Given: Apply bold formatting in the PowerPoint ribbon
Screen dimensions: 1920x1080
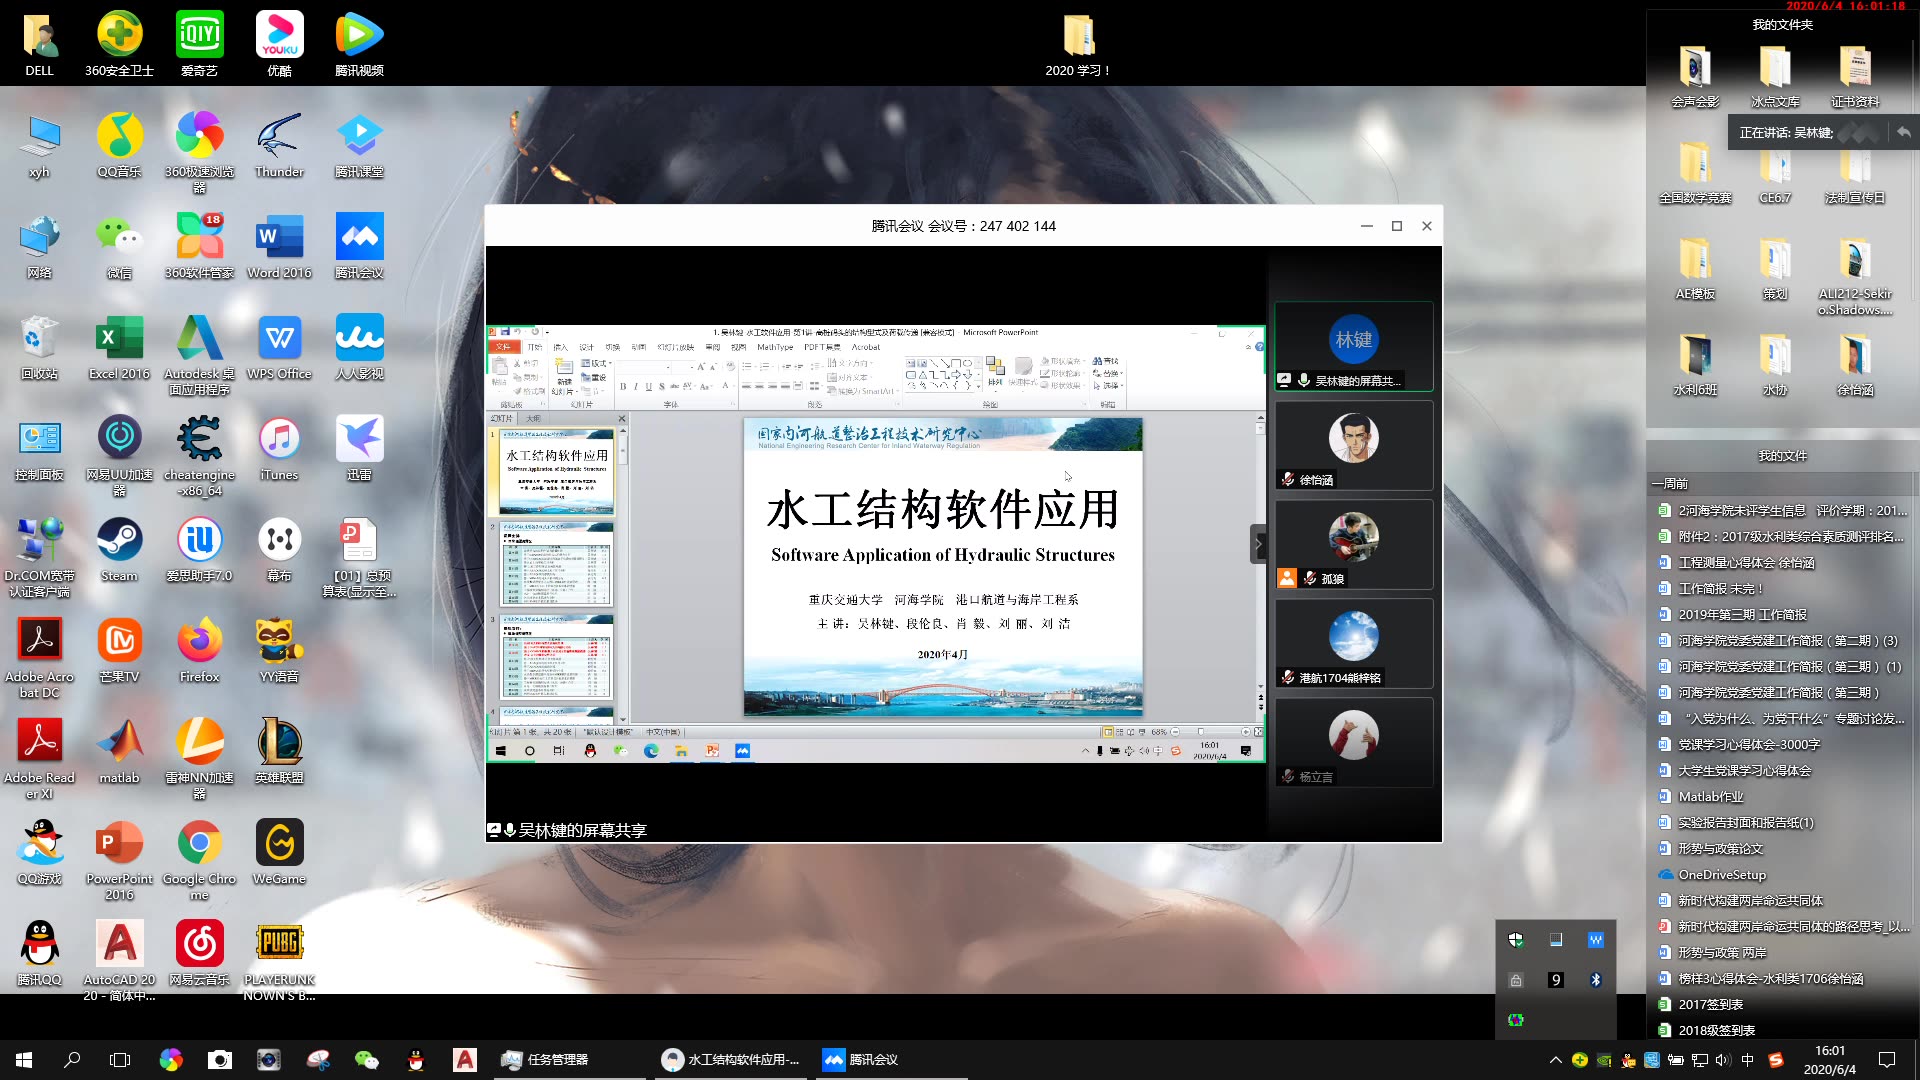Looking at the screenshot, I should click(x=624, y=385).
